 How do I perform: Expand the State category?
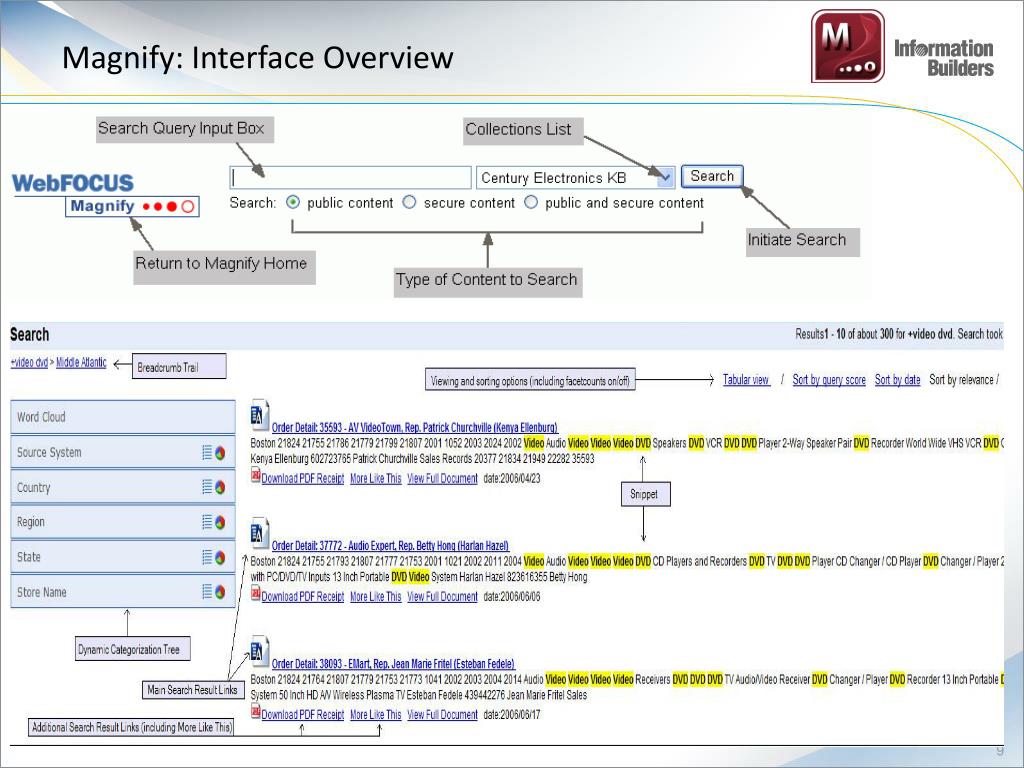[x=123, y=557]
